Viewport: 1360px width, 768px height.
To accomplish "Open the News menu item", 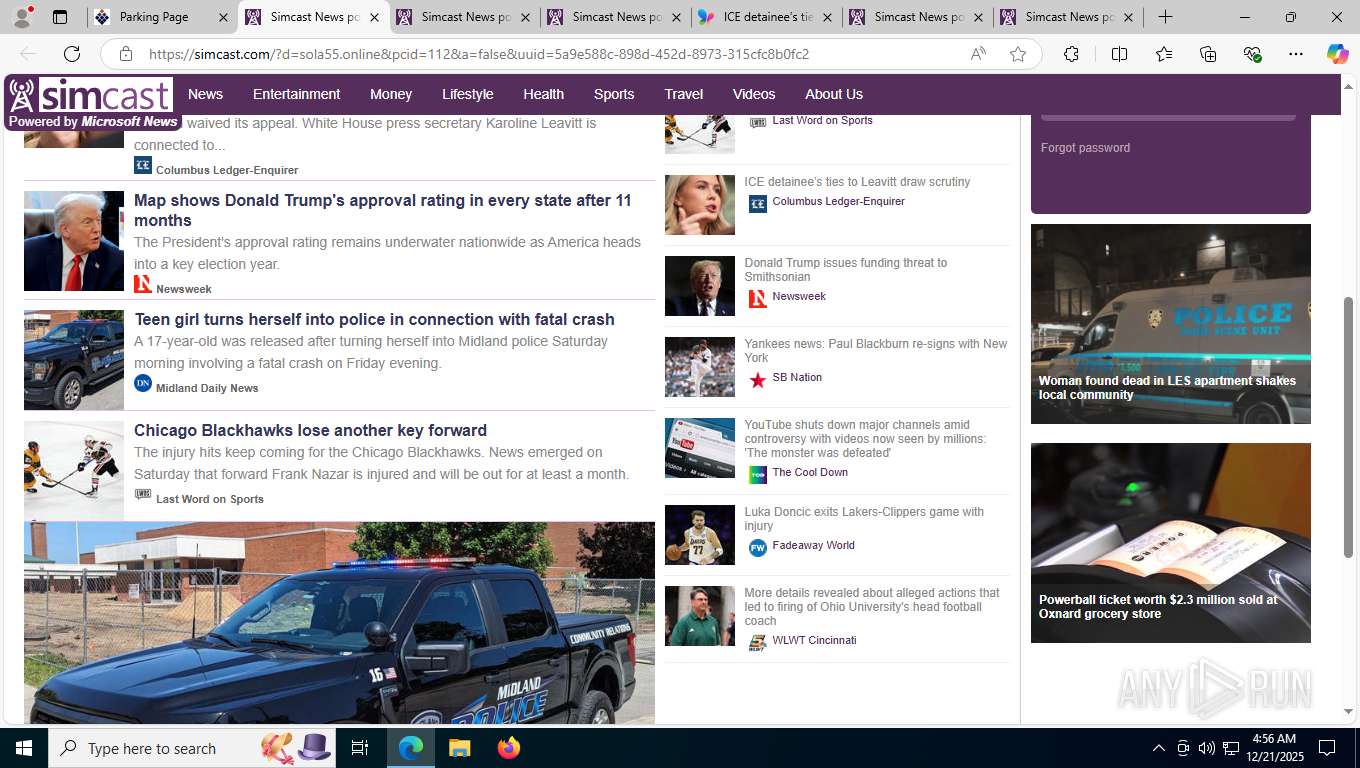I will coord(205,94).
